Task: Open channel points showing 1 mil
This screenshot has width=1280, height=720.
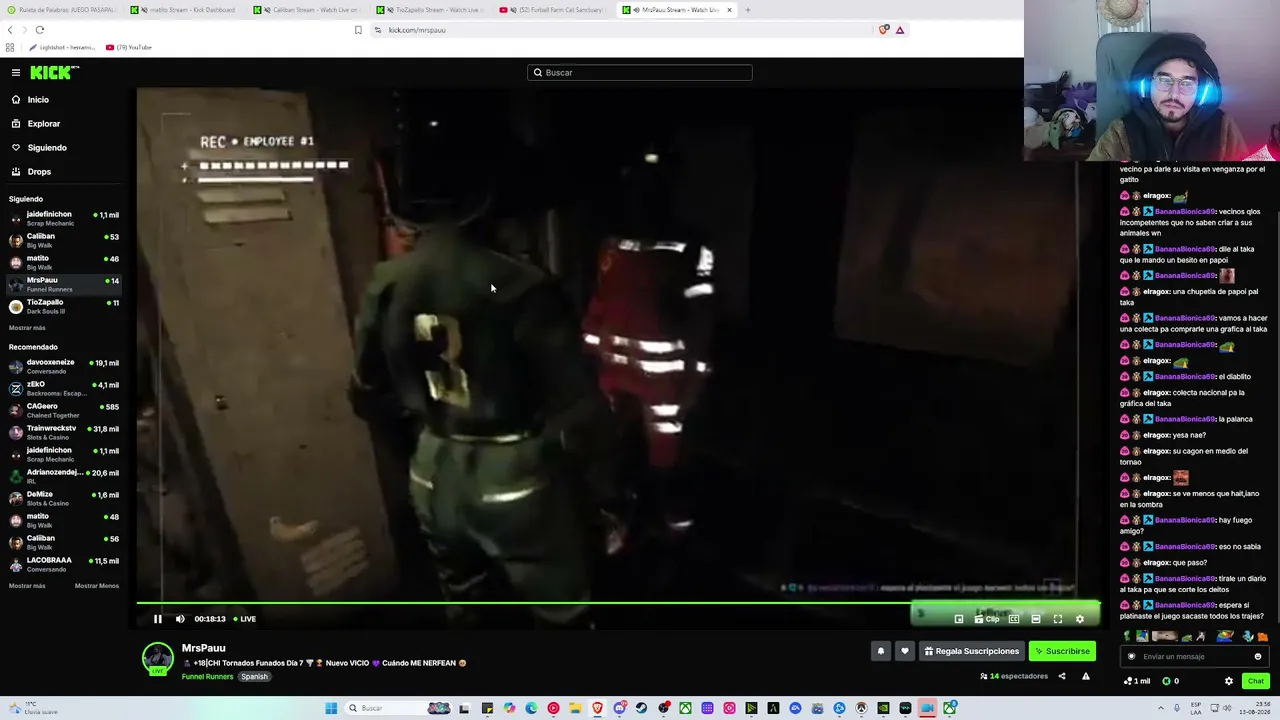Action: coord(1137,681)
